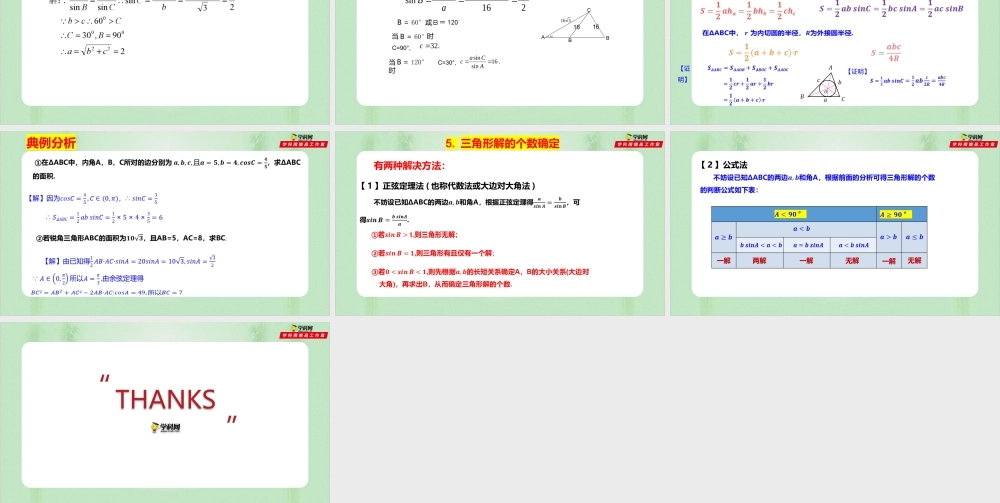The height and width of the screenshot is (503, 1000).
Task: Click the a = b sinA table cell
Action: click(x=807, y=245)
